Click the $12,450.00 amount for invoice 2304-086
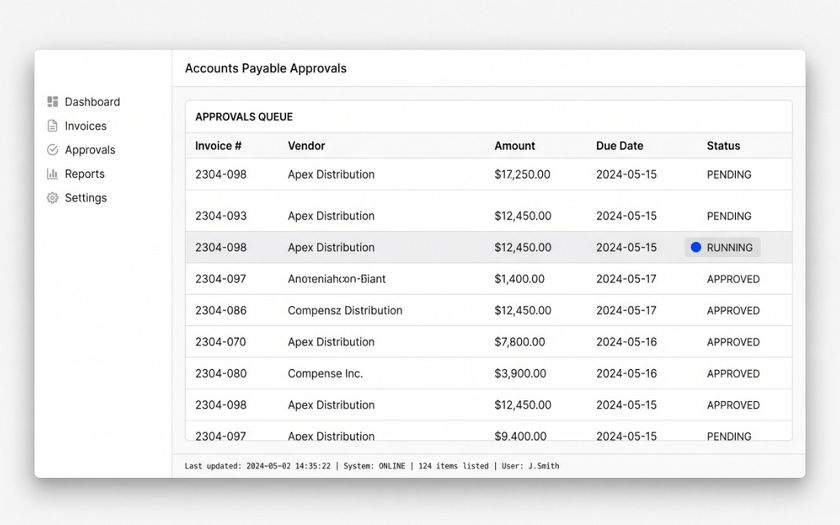Screen dimensions: 840x525 point(523,310)
